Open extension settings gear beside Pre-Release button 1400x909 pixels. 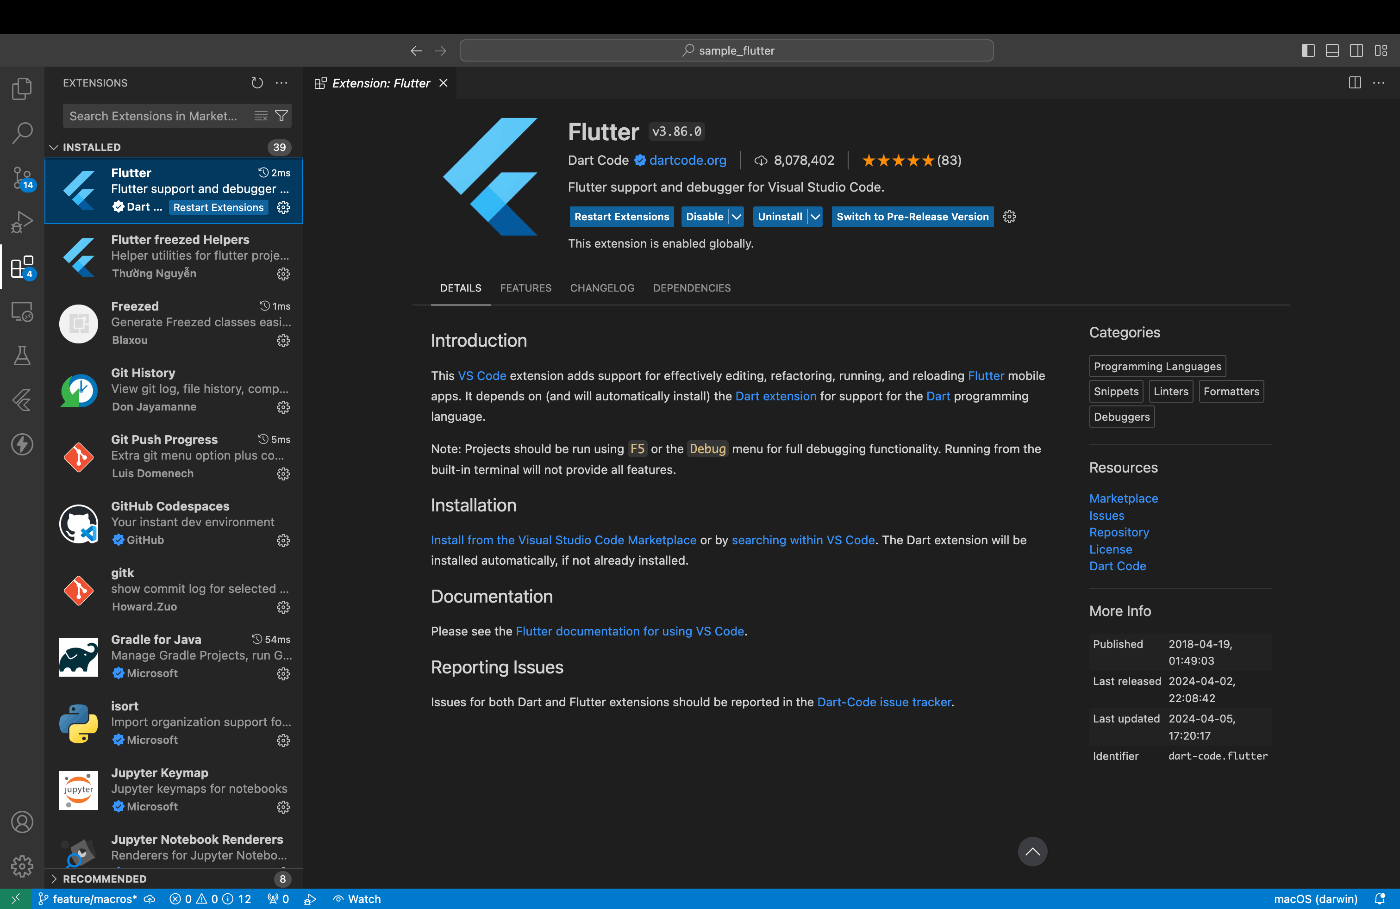click(1009, 216)
